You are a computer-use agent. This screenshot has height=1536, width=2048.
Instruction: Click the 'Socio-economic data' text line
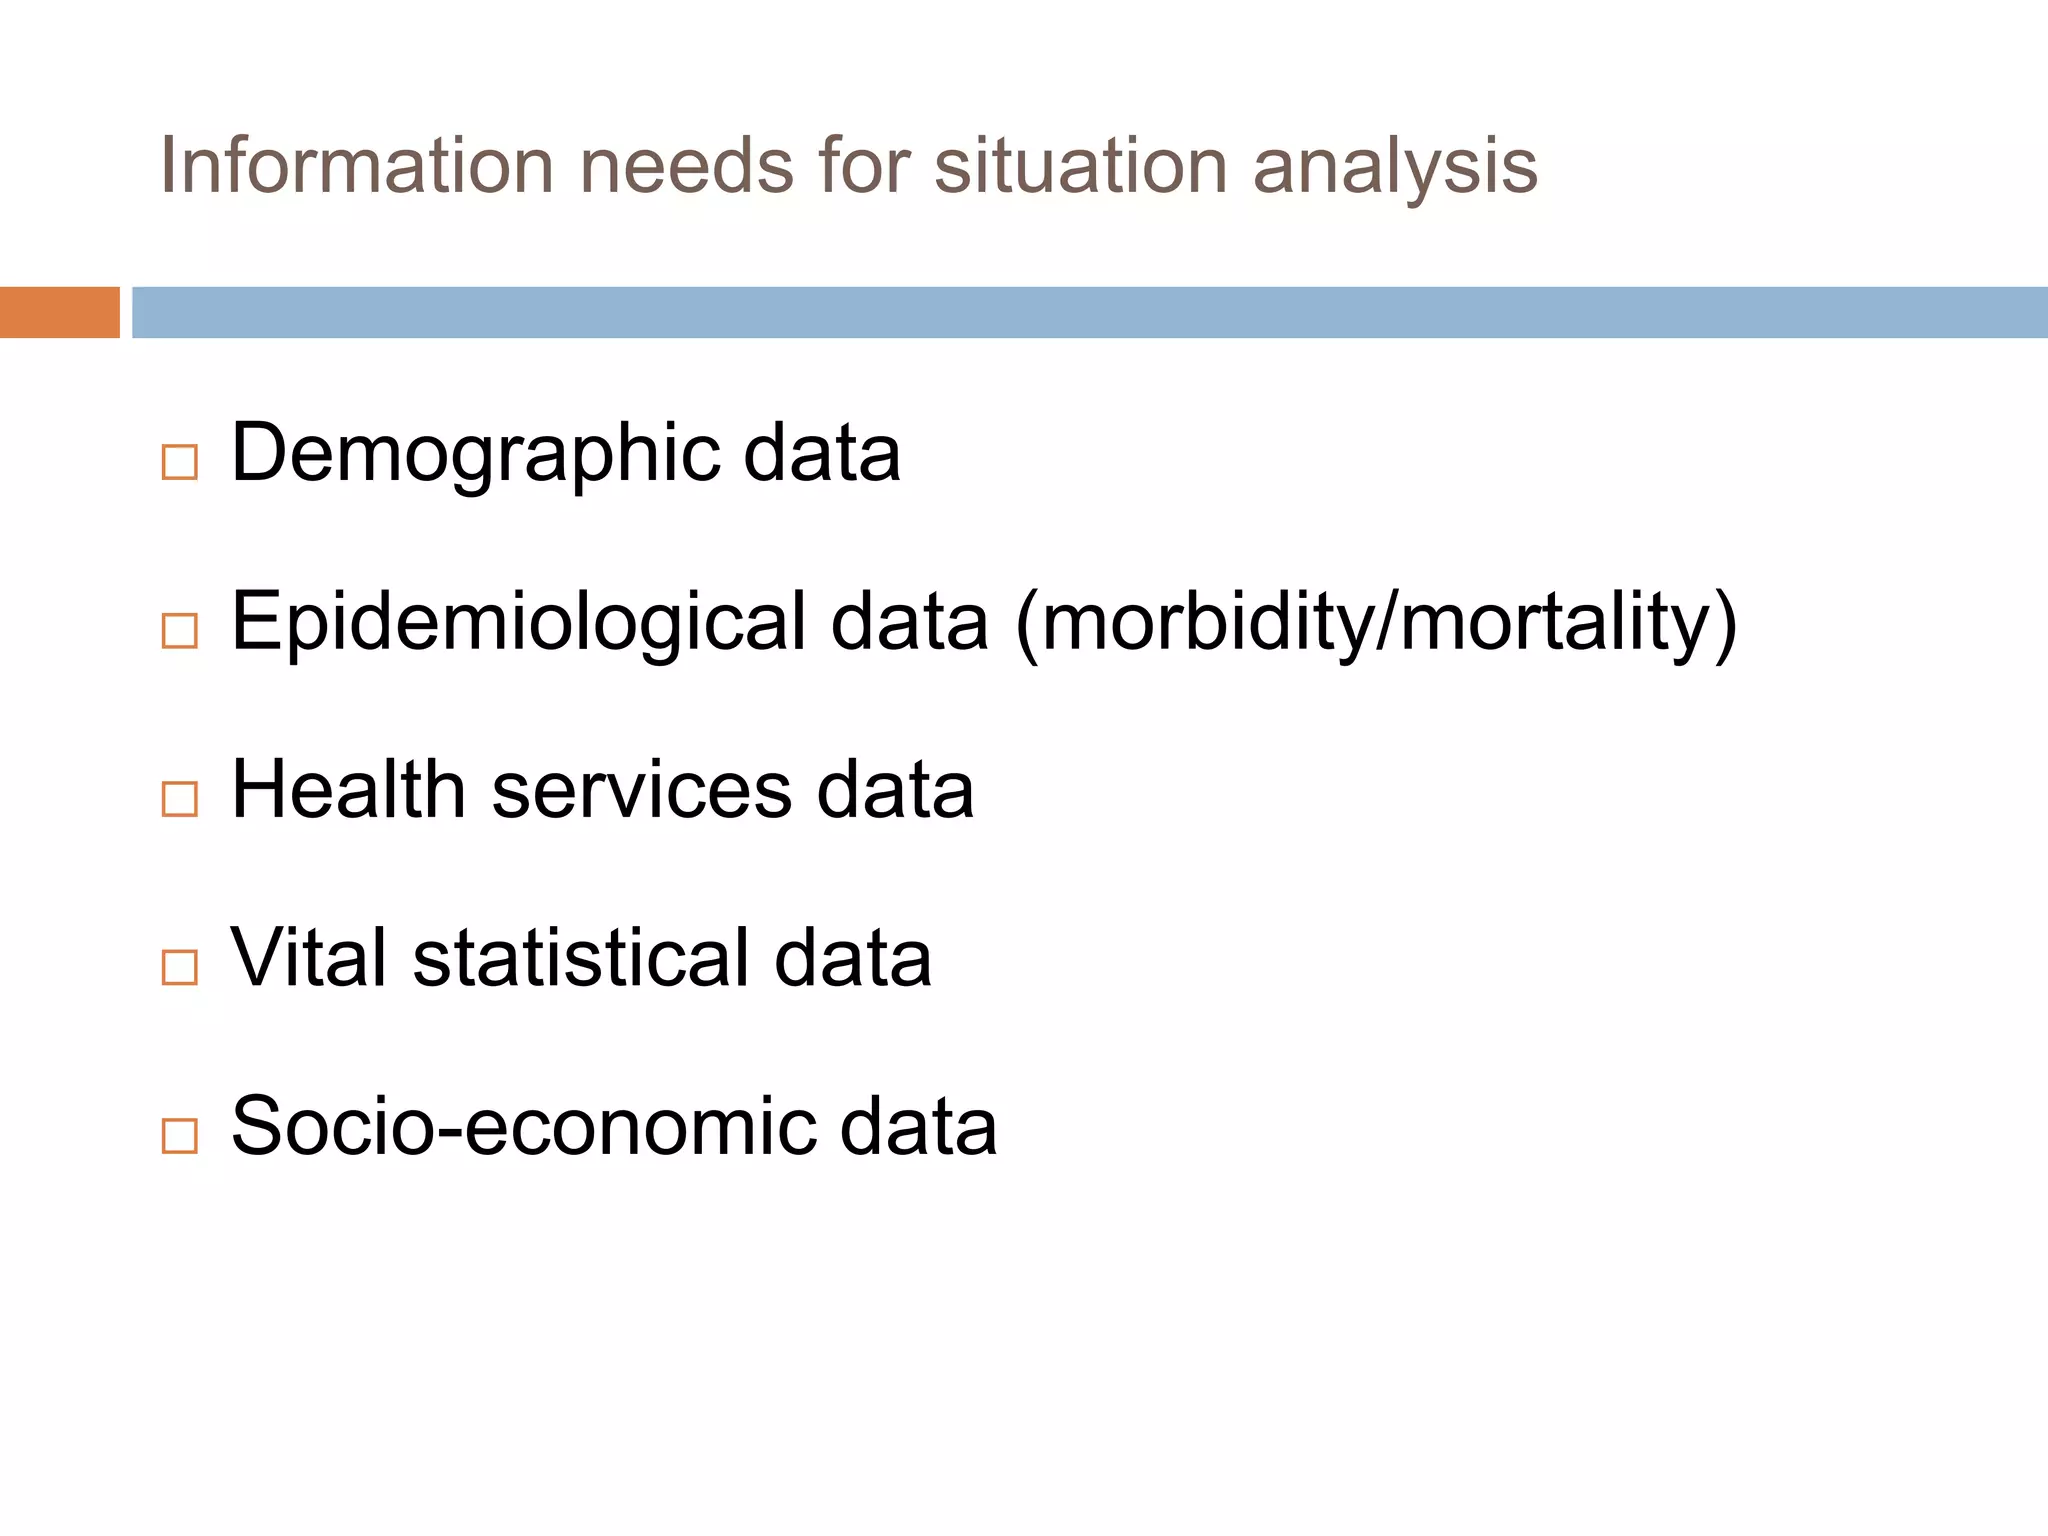tap(615, 1127)
